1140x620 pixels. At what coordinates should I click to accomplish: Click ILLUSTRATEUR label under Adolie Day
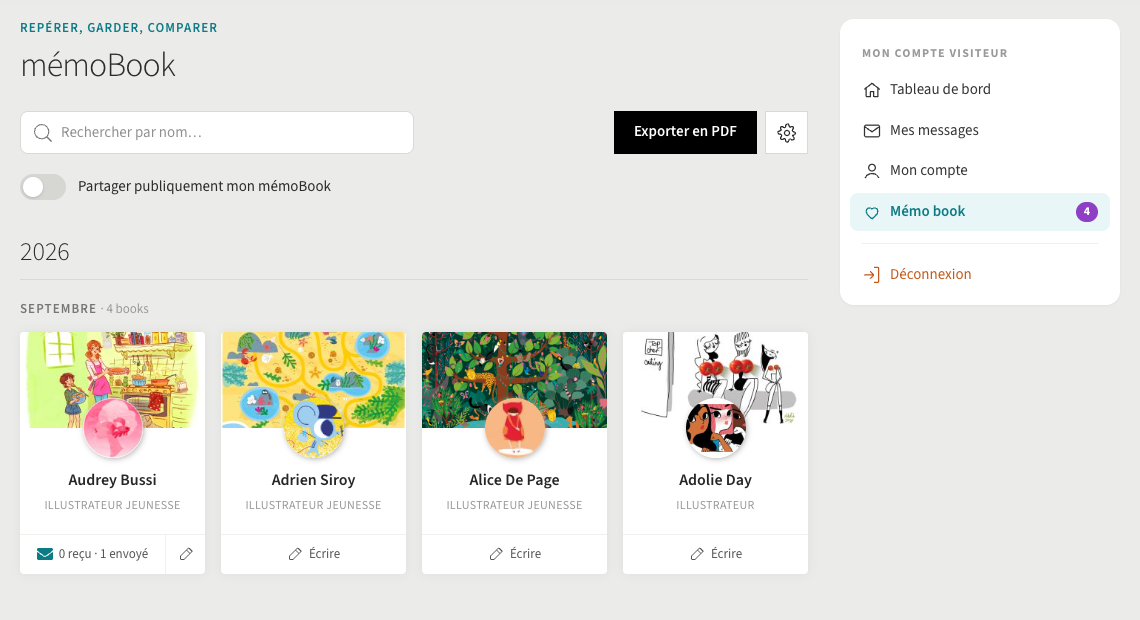click(715, 505)
